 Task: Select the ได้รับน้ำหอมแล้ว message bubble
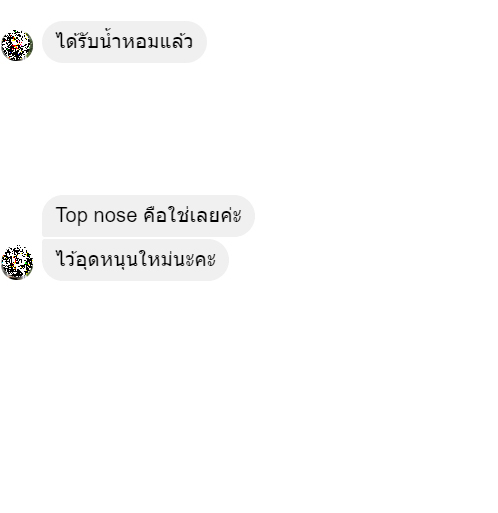(124, 42)
